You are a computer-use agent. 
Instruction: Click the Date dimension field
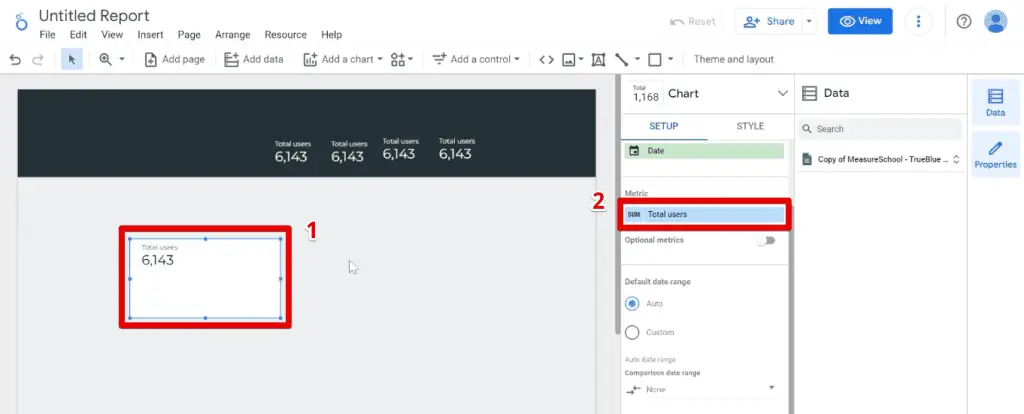pyautogui.click(x=704, y=151)
